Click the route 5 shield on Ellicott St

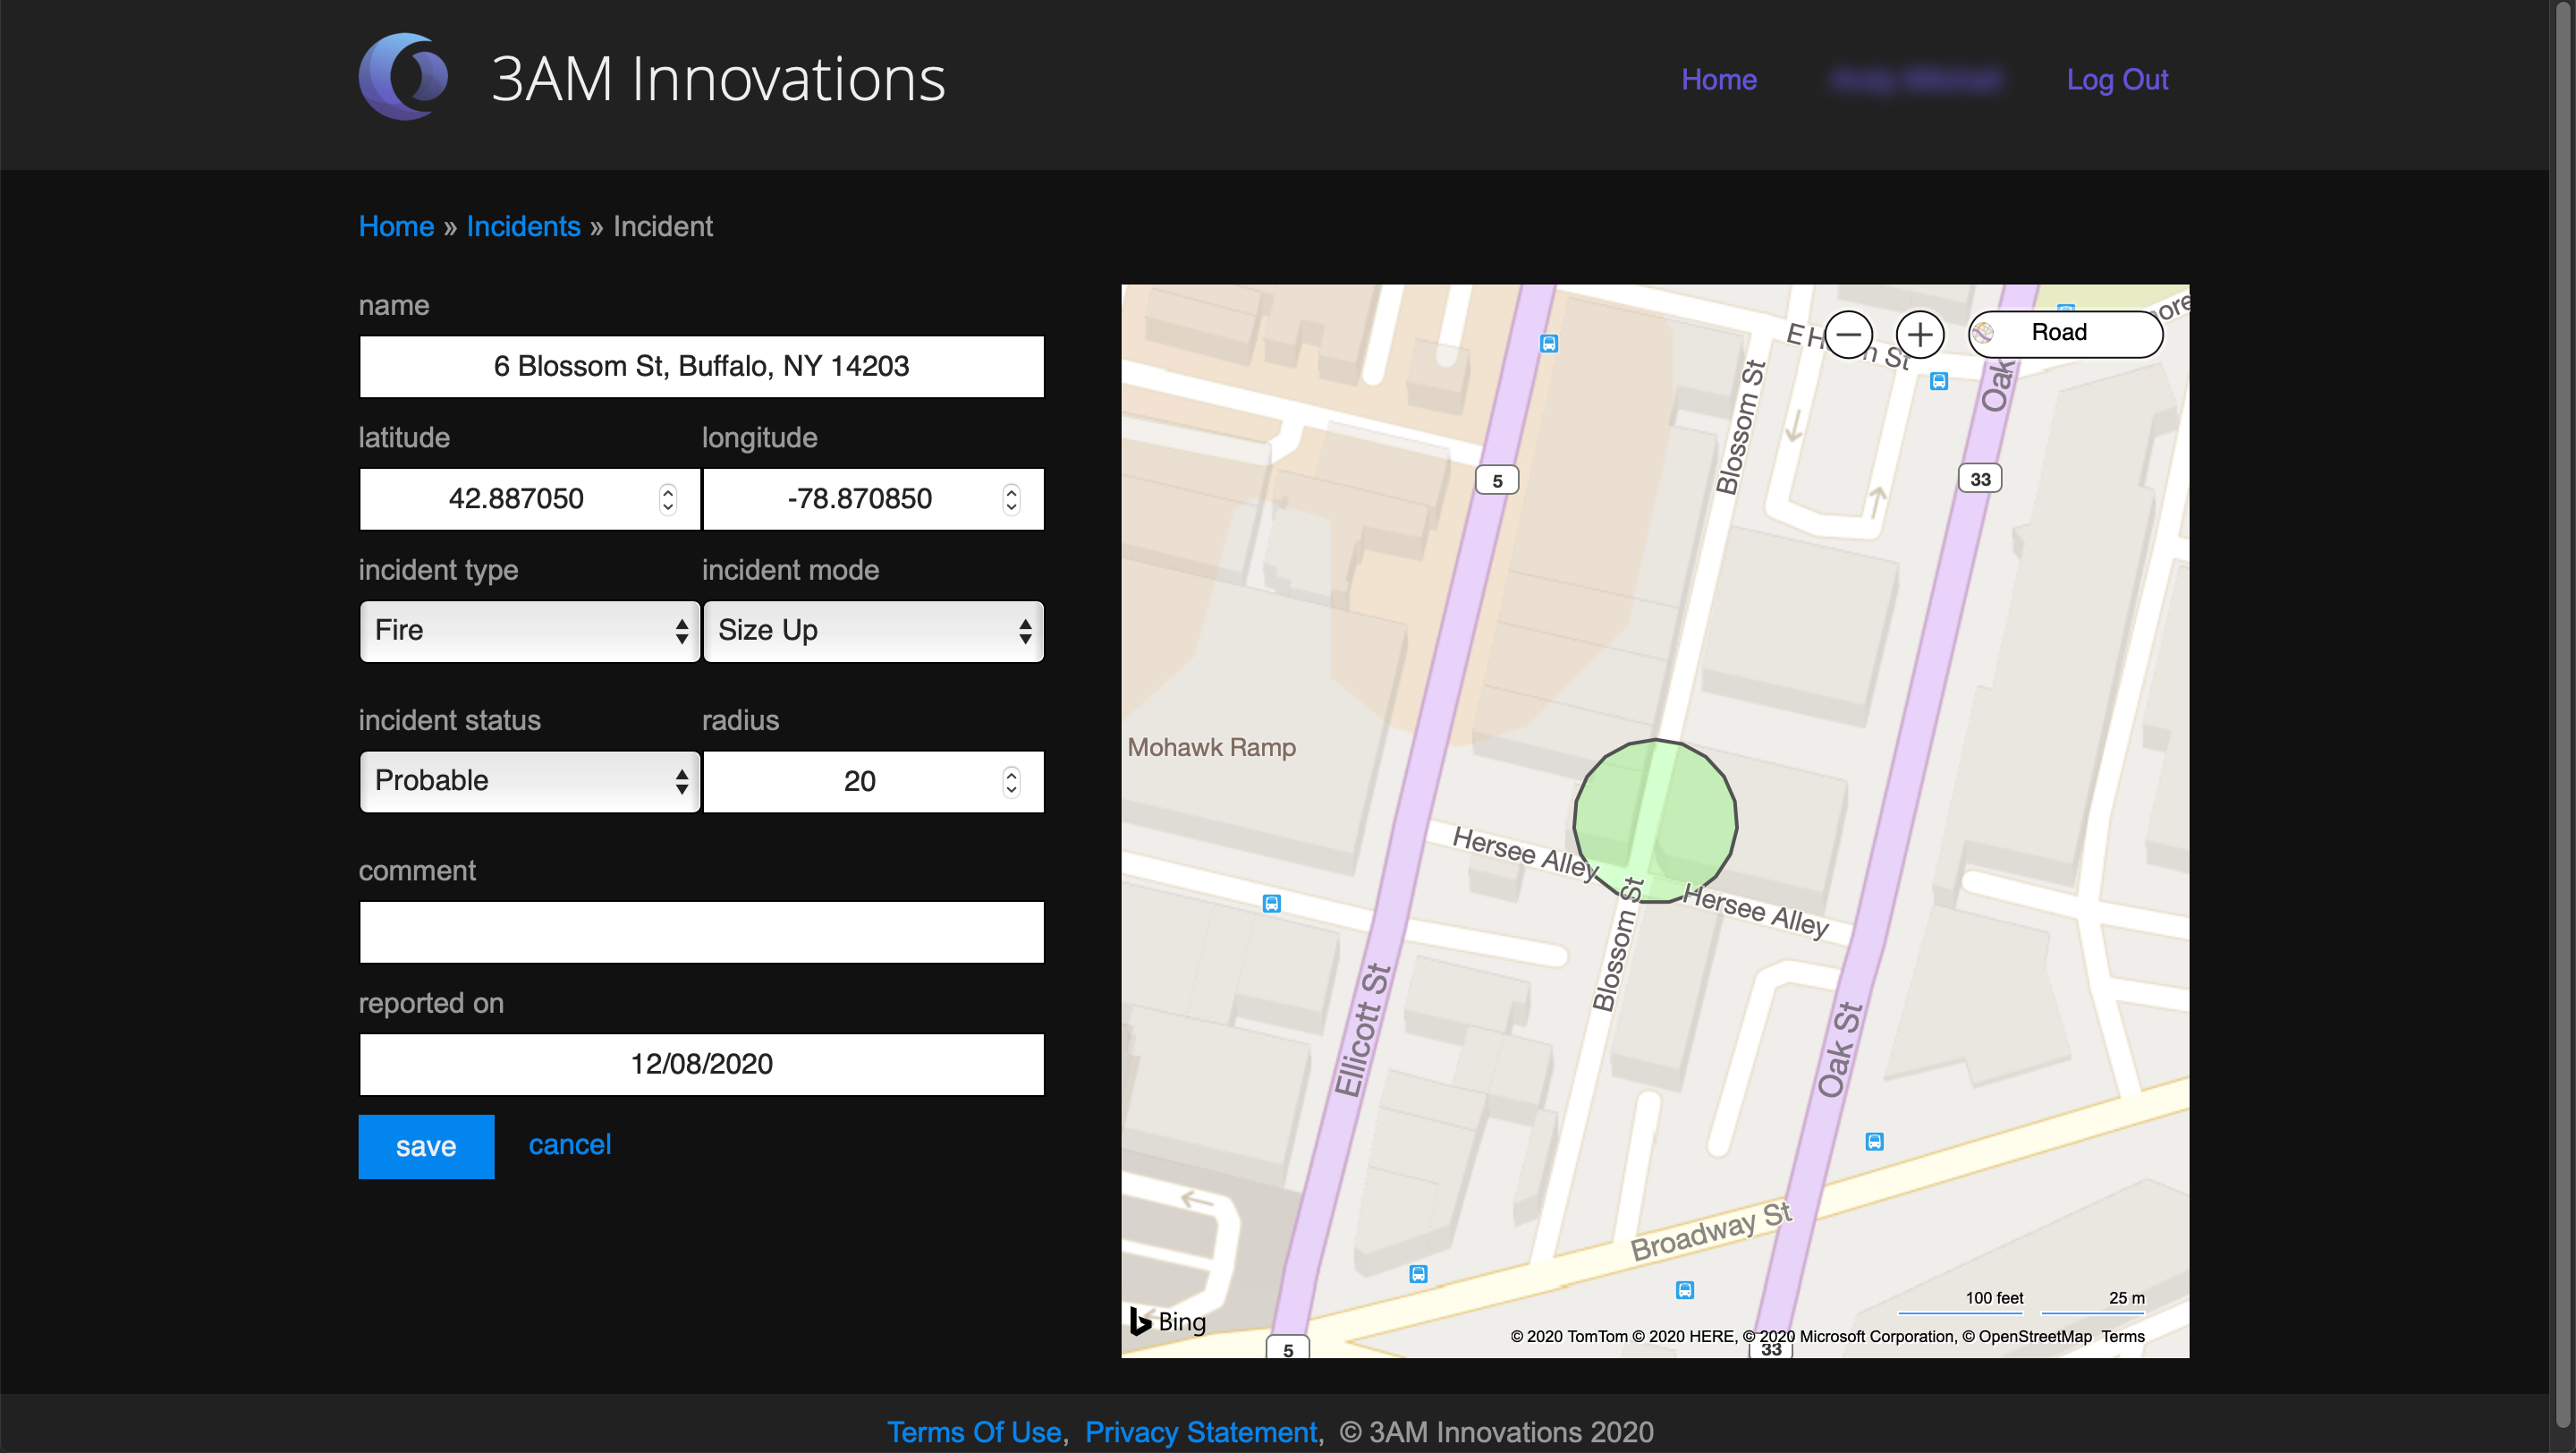1496,481
